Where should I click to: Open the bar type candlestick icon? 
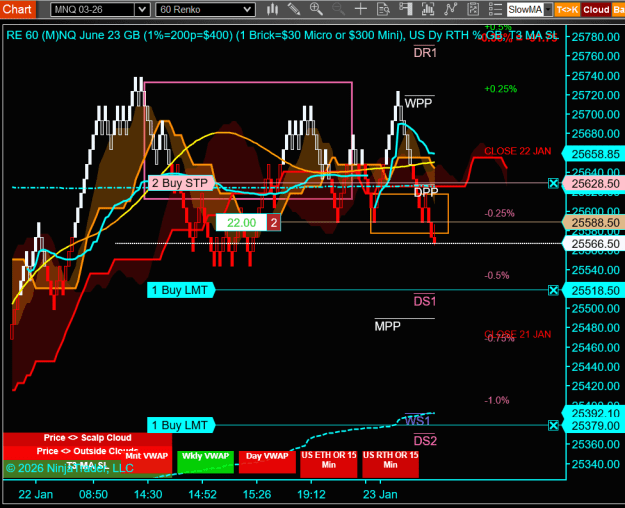coord(272,9)
